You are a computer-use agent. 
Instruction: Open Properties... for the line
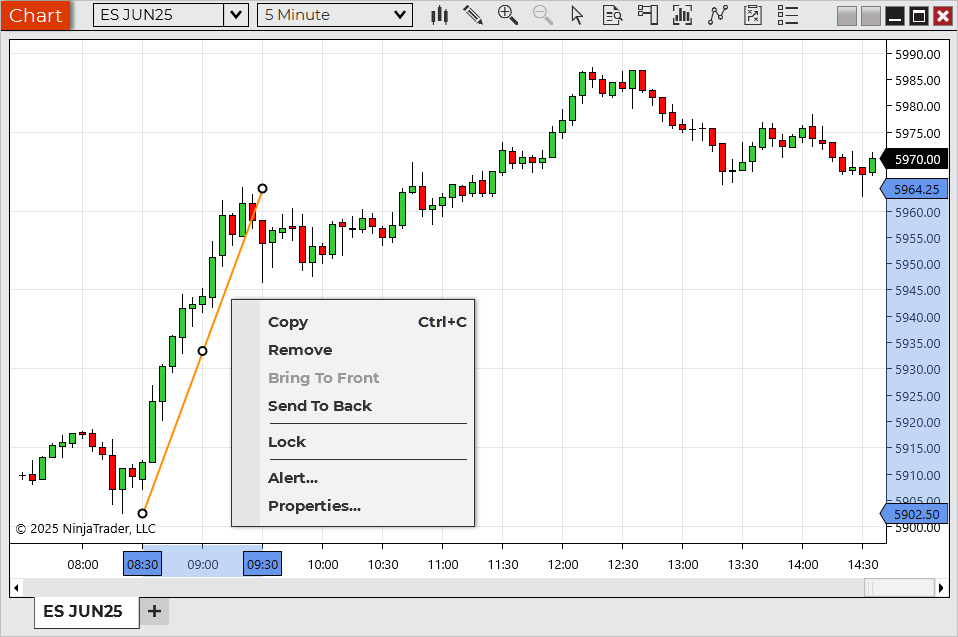(x=314, y=506)
